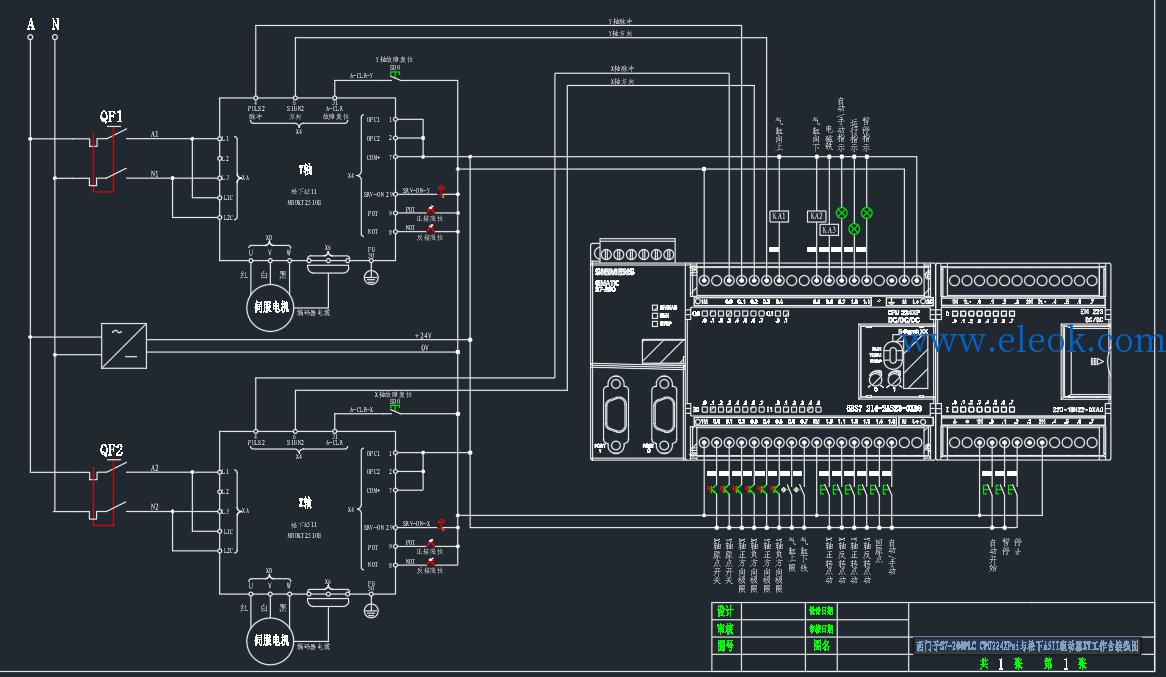
Task: Select the 'QF2' text label
Action: 111,450
